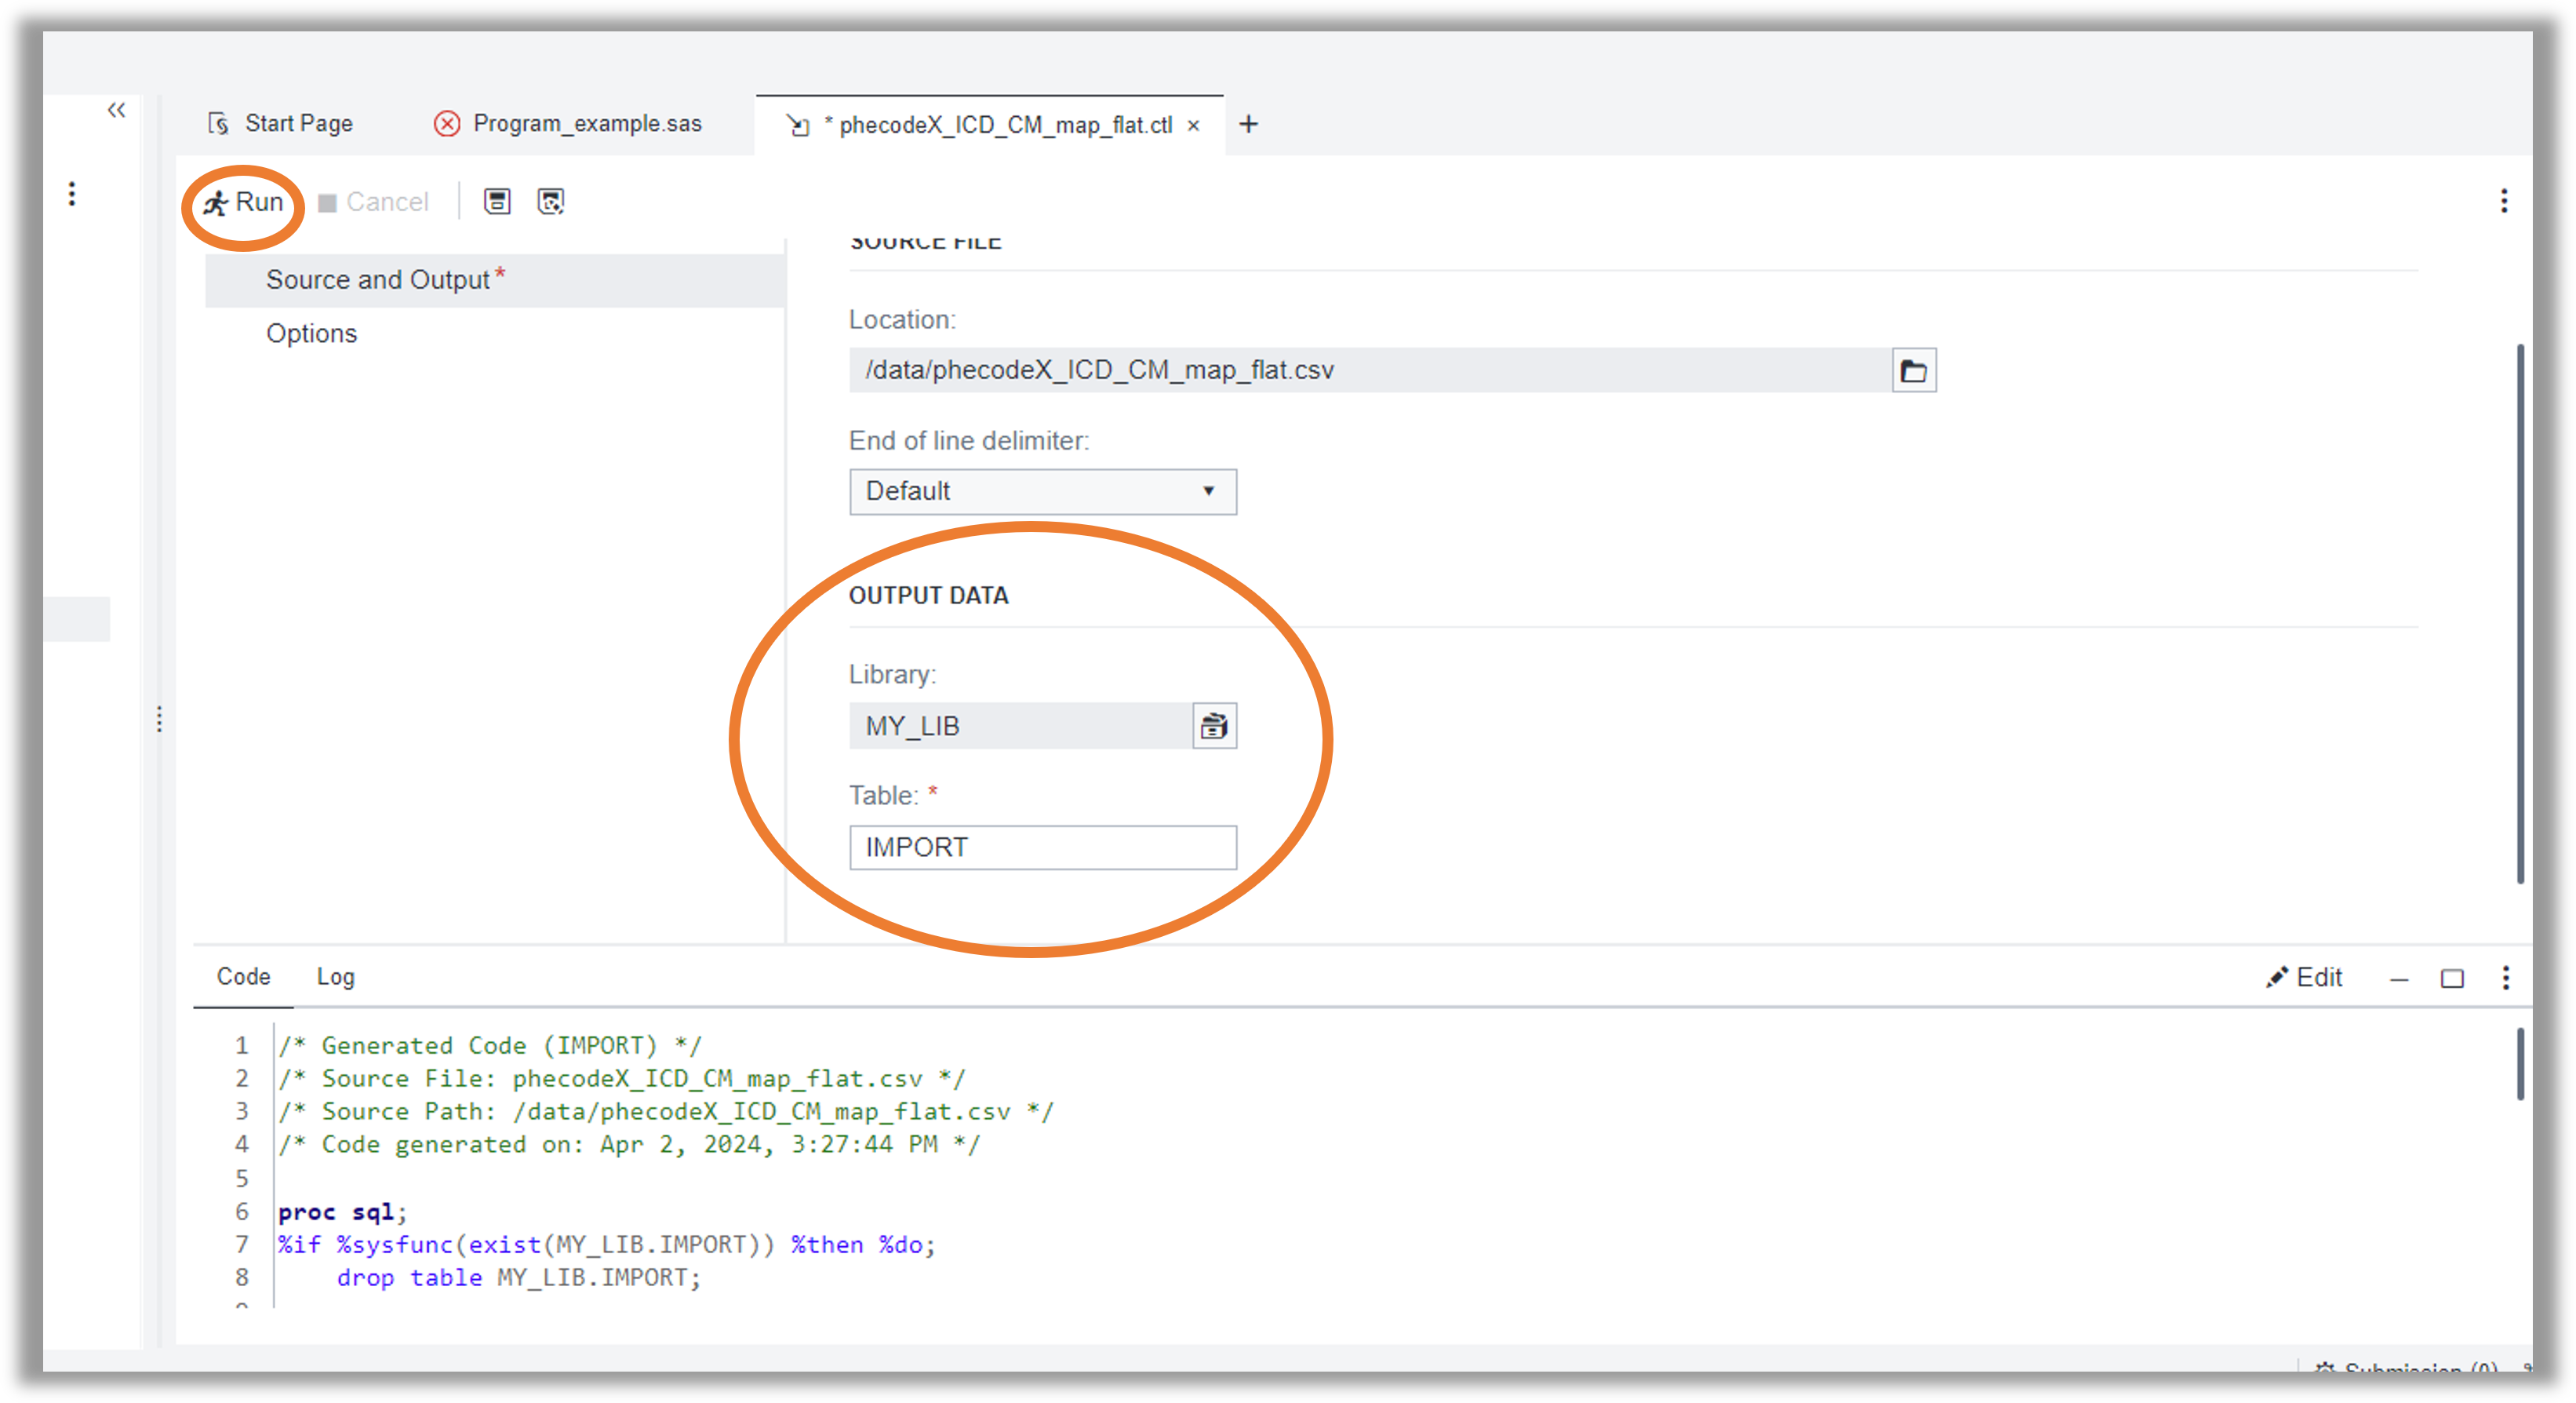Viewport: 2576px width, 1403px height.
Task: Minimize the code pane
Action: (x=2399, y=979)
